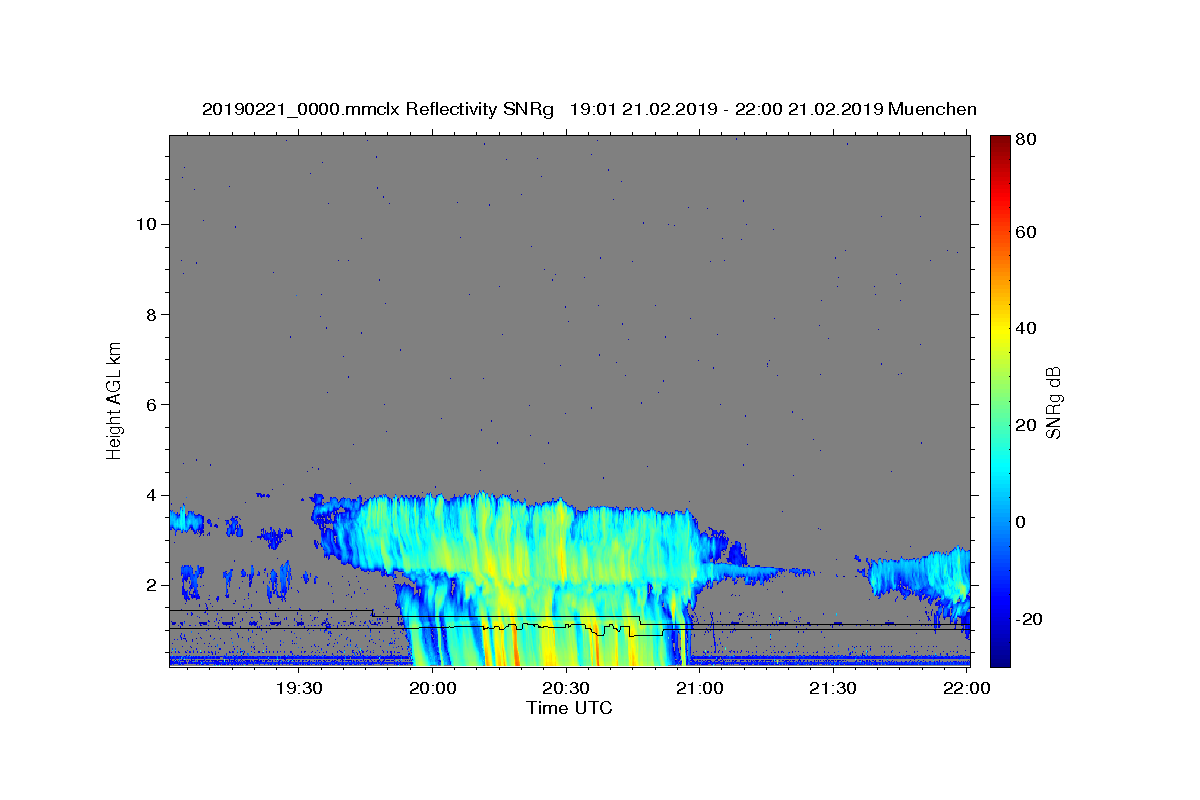The height and width of the screenshot is (800, 1200).
Task: Click the plot title starting "20190221_0000.mmclx"
Action: pyautogui.click(x=589, y=109)
